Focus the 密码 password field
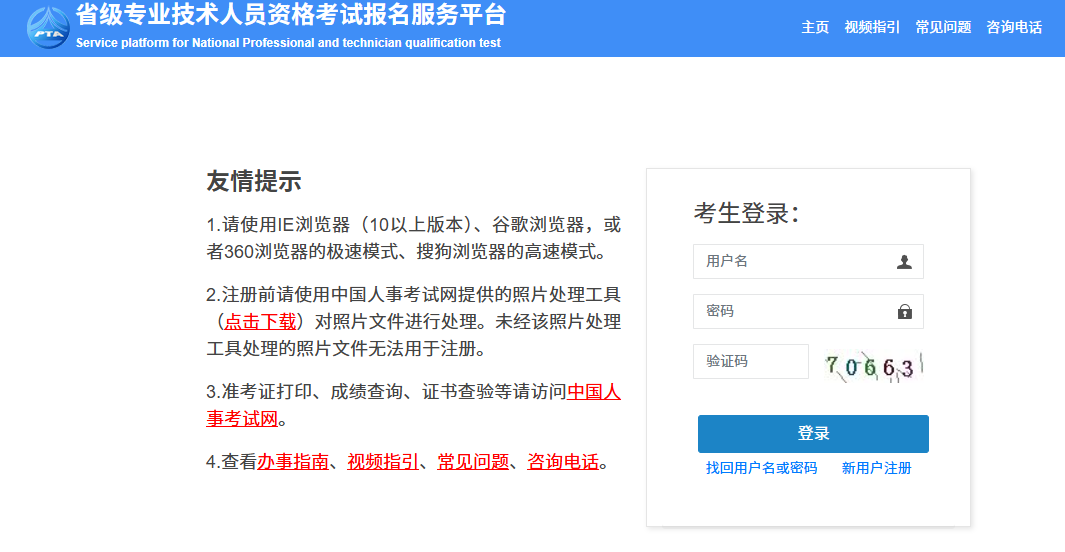This screenshot has height=552, width=1065. [795, 312]
